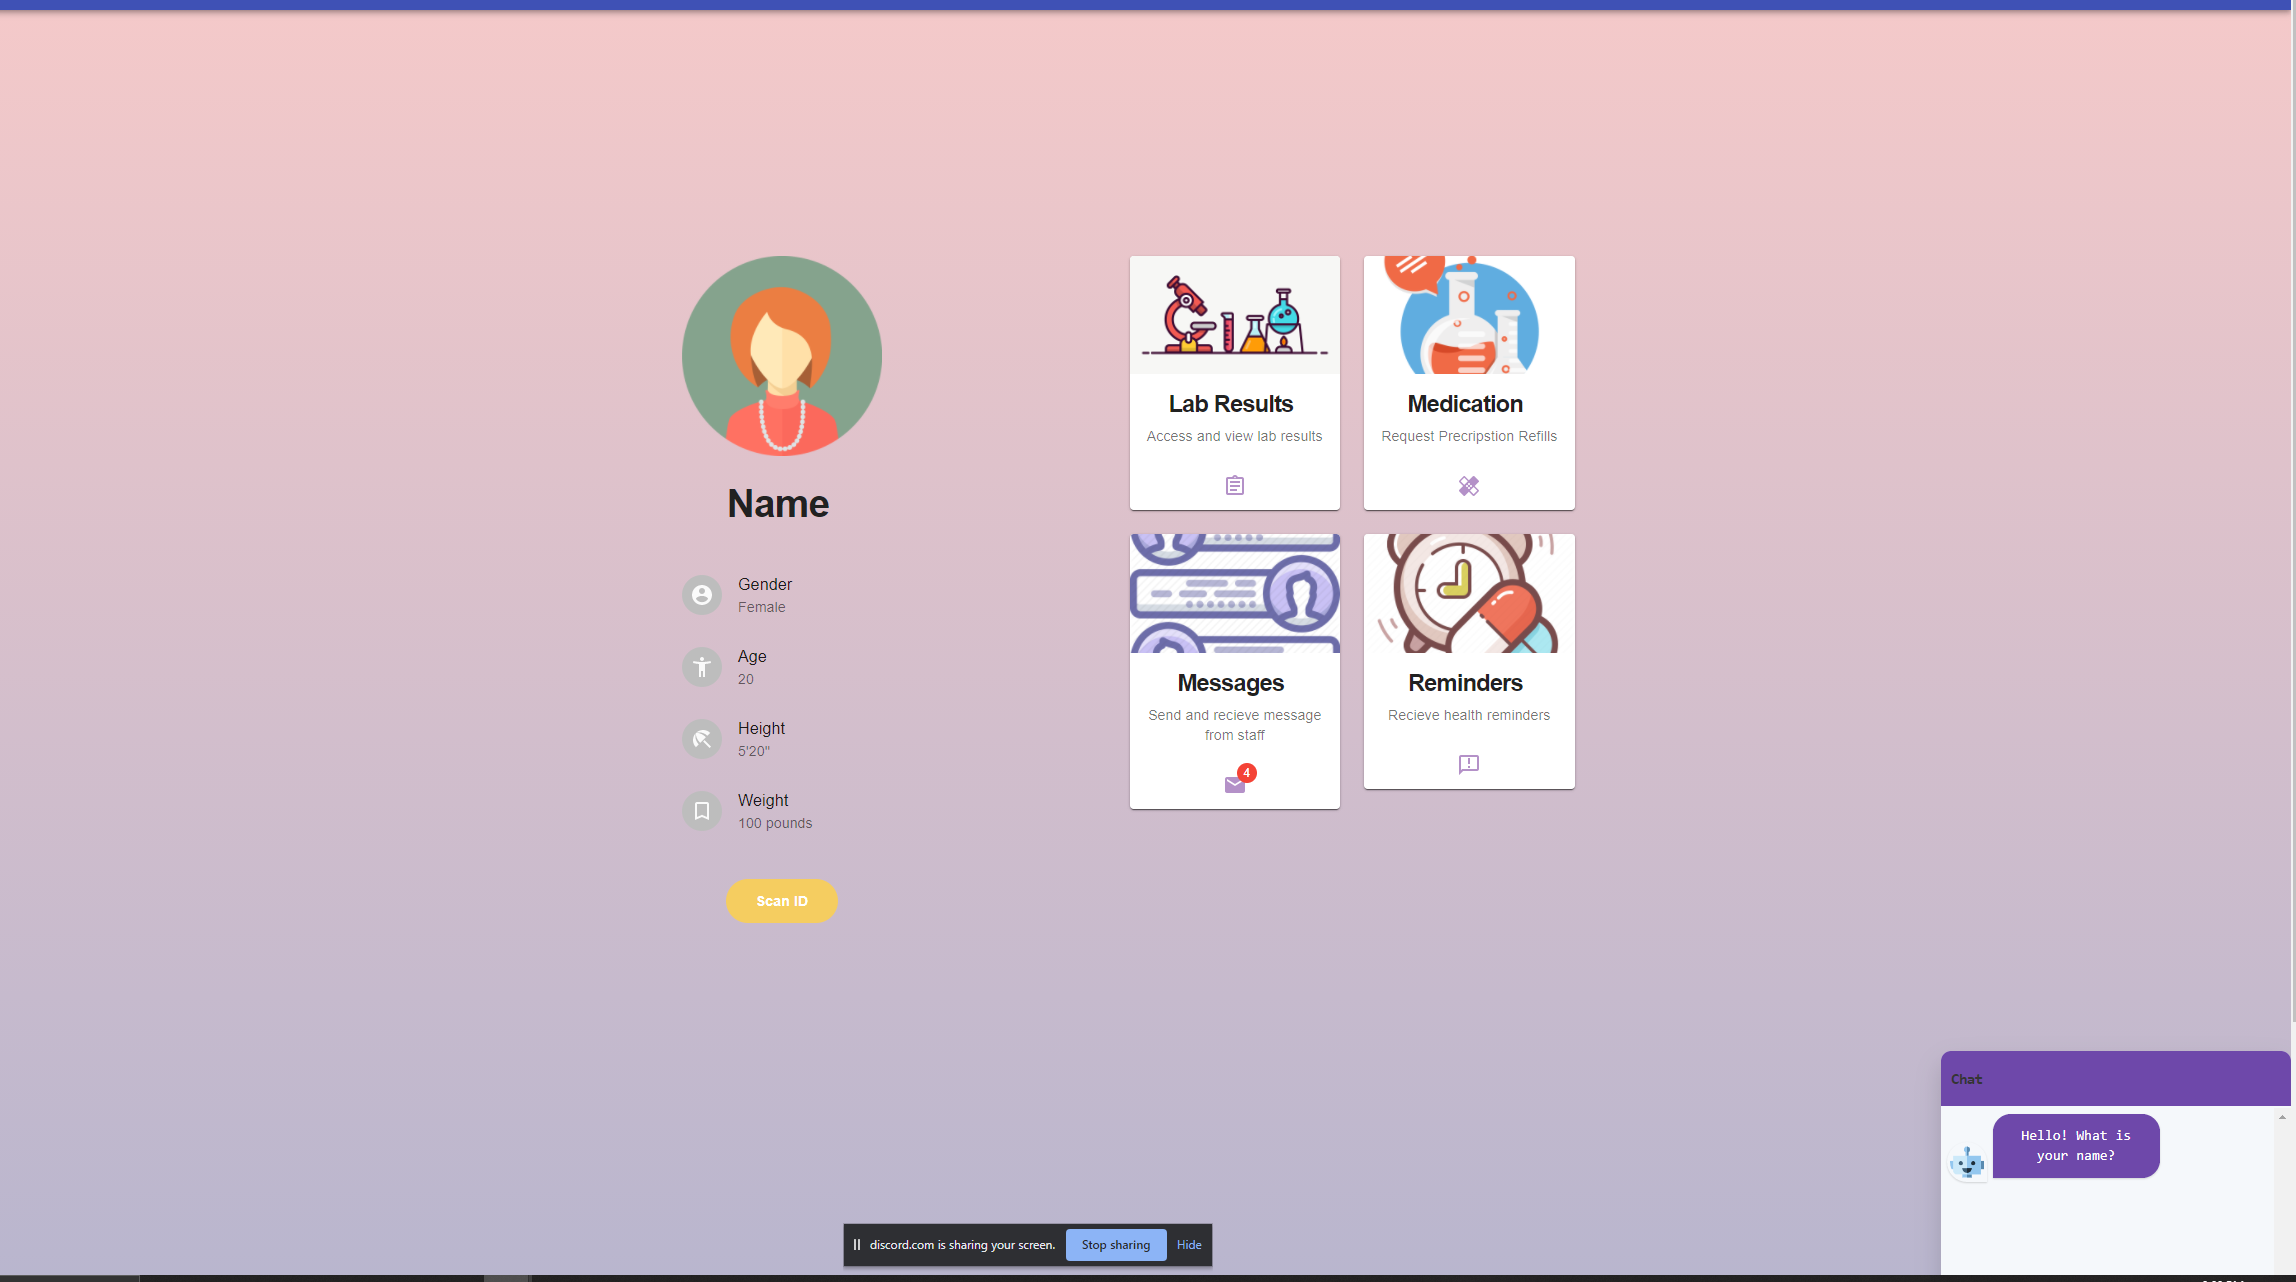The width and height of the screenshot is (2296, 1282).
Task: Hide the discord screen sharing notification
Action: (x=1189, y=1245)
